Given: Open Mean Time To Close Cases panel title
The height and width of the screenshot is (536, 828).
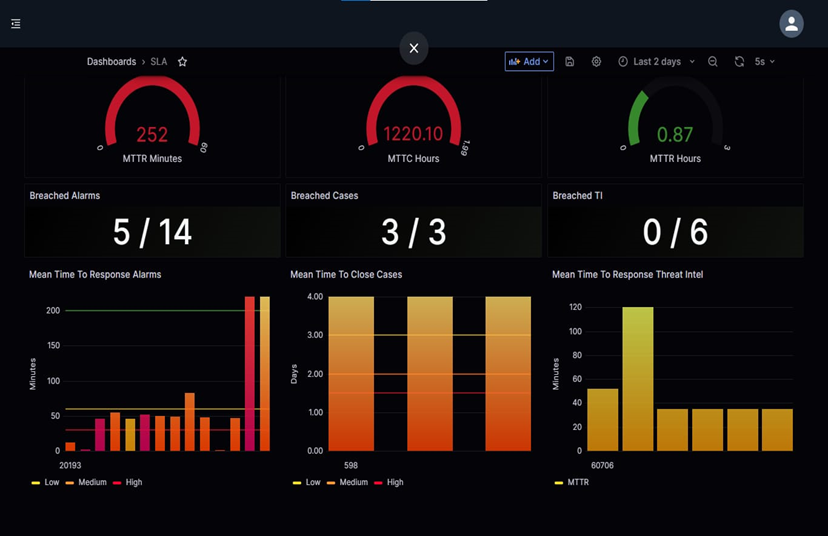Looking at the screenshot, I should tap(346, 274).
